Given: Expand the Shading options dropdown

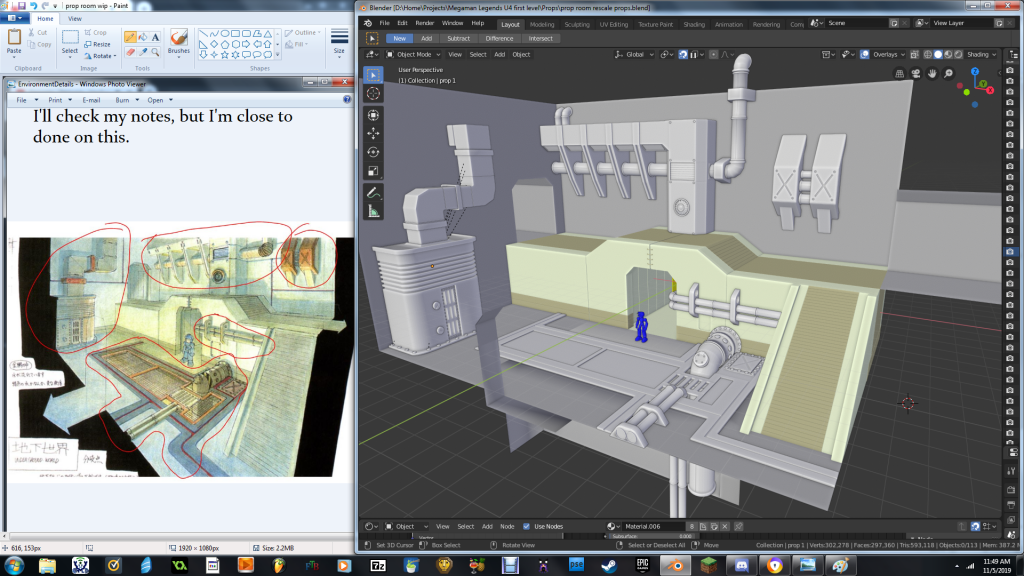Looking at the screenshot, I should 982,55.
